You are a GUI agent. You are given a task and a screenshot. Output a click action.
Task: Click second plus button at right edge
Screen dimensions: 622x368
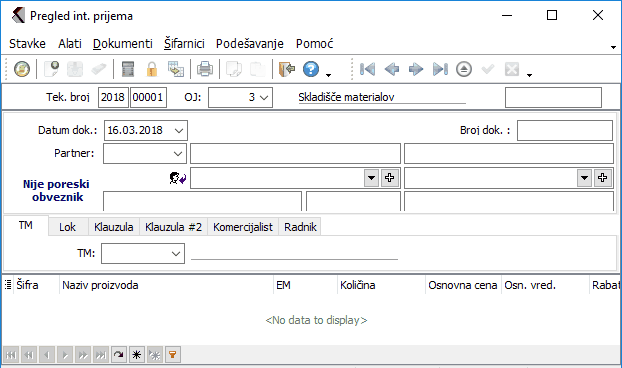pyautogui.click(x=603, y=178)
